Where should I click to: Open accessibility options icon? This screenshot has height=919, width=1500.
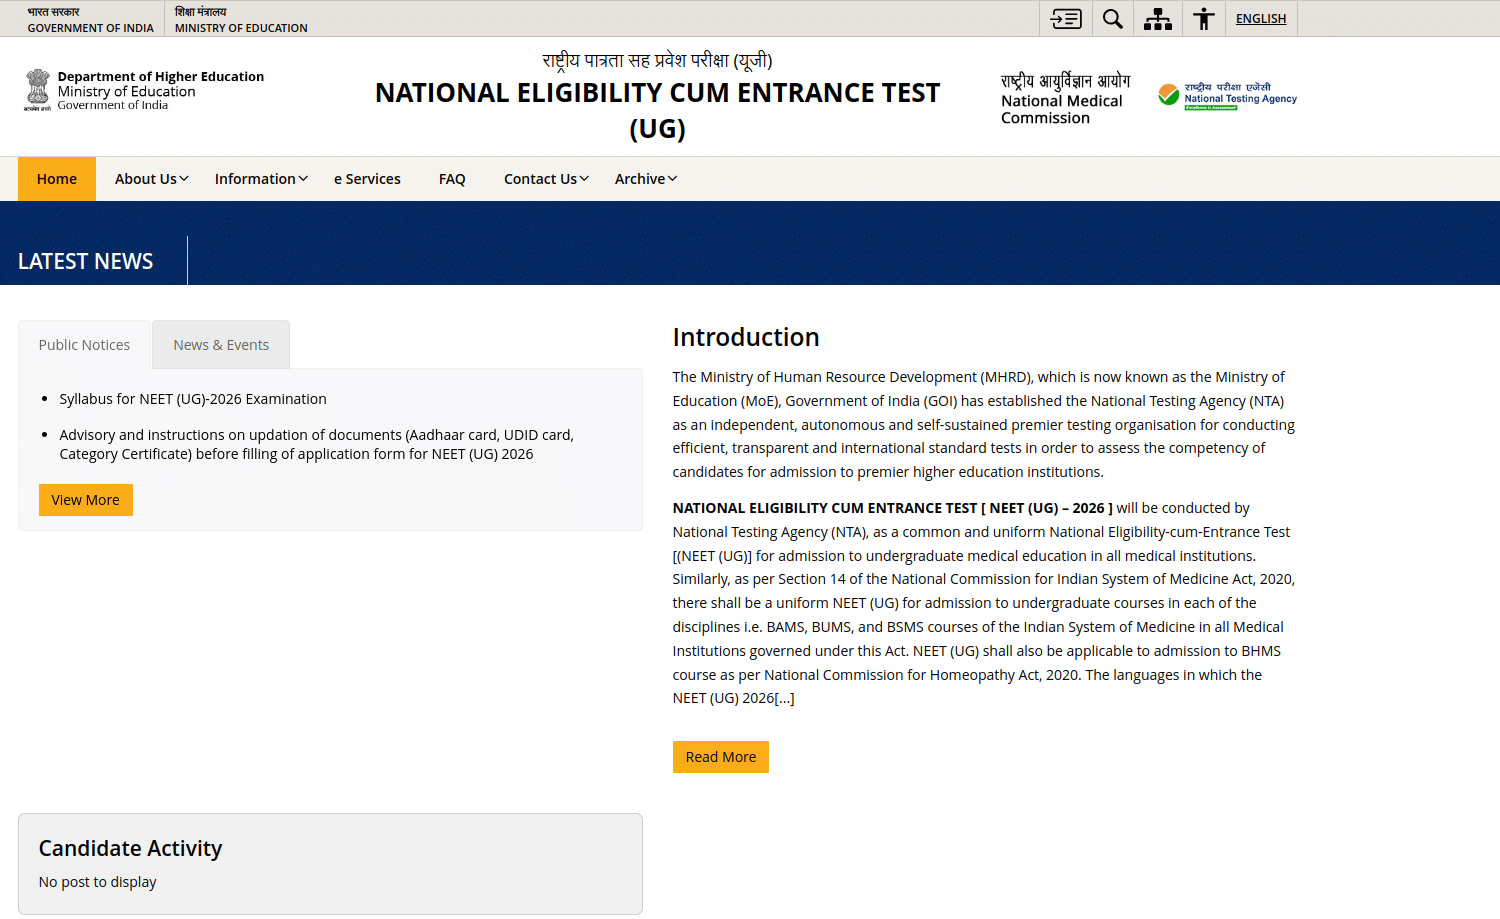pos(1204,19)
